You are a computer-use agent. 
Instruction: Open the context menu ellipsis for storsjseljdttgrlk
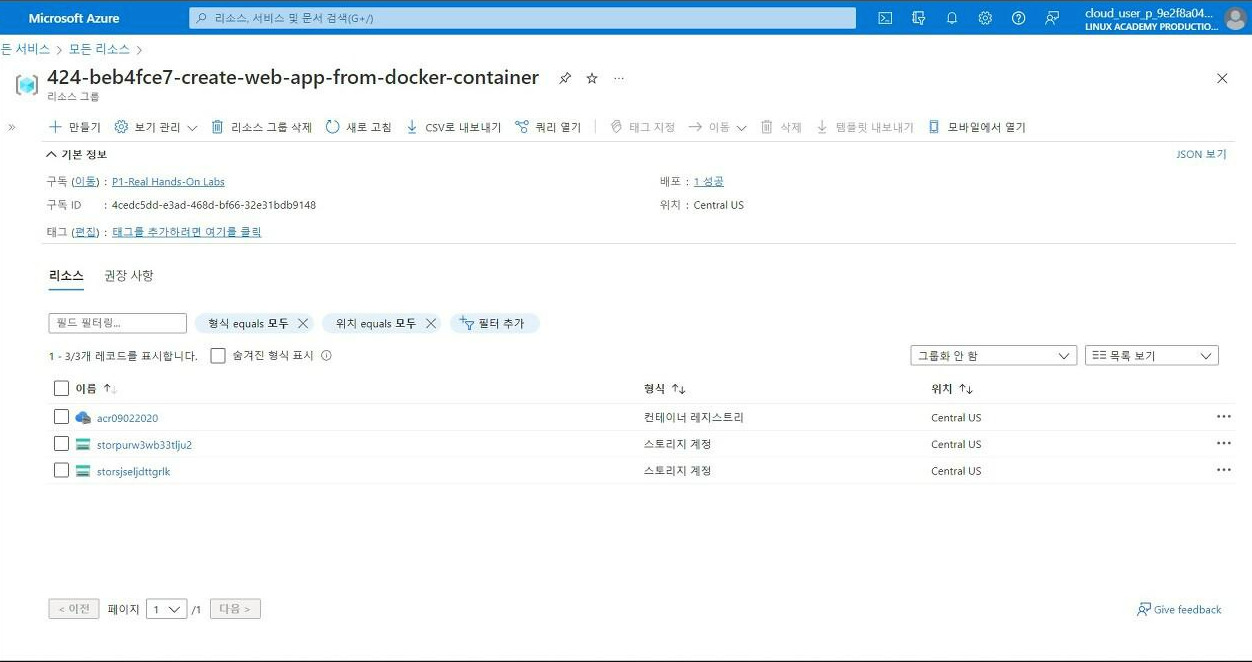1223,471
